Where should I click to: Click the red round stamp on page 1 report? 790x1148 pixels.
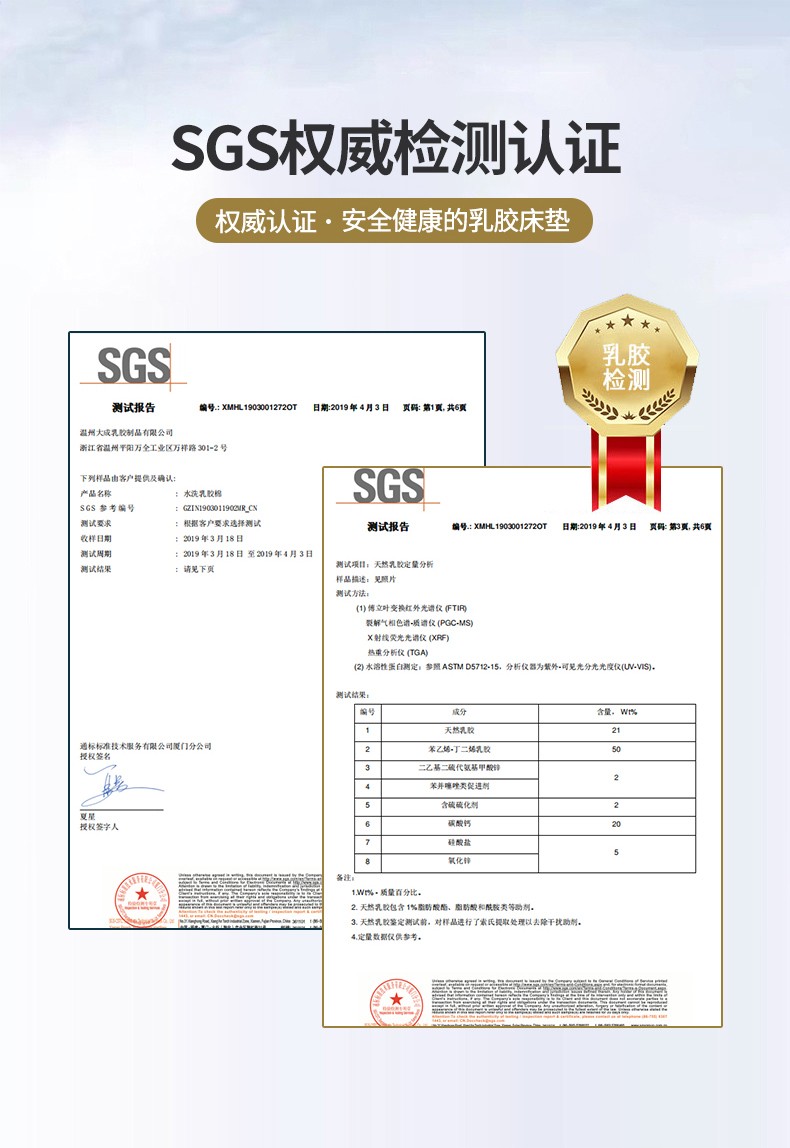(141, 900)
